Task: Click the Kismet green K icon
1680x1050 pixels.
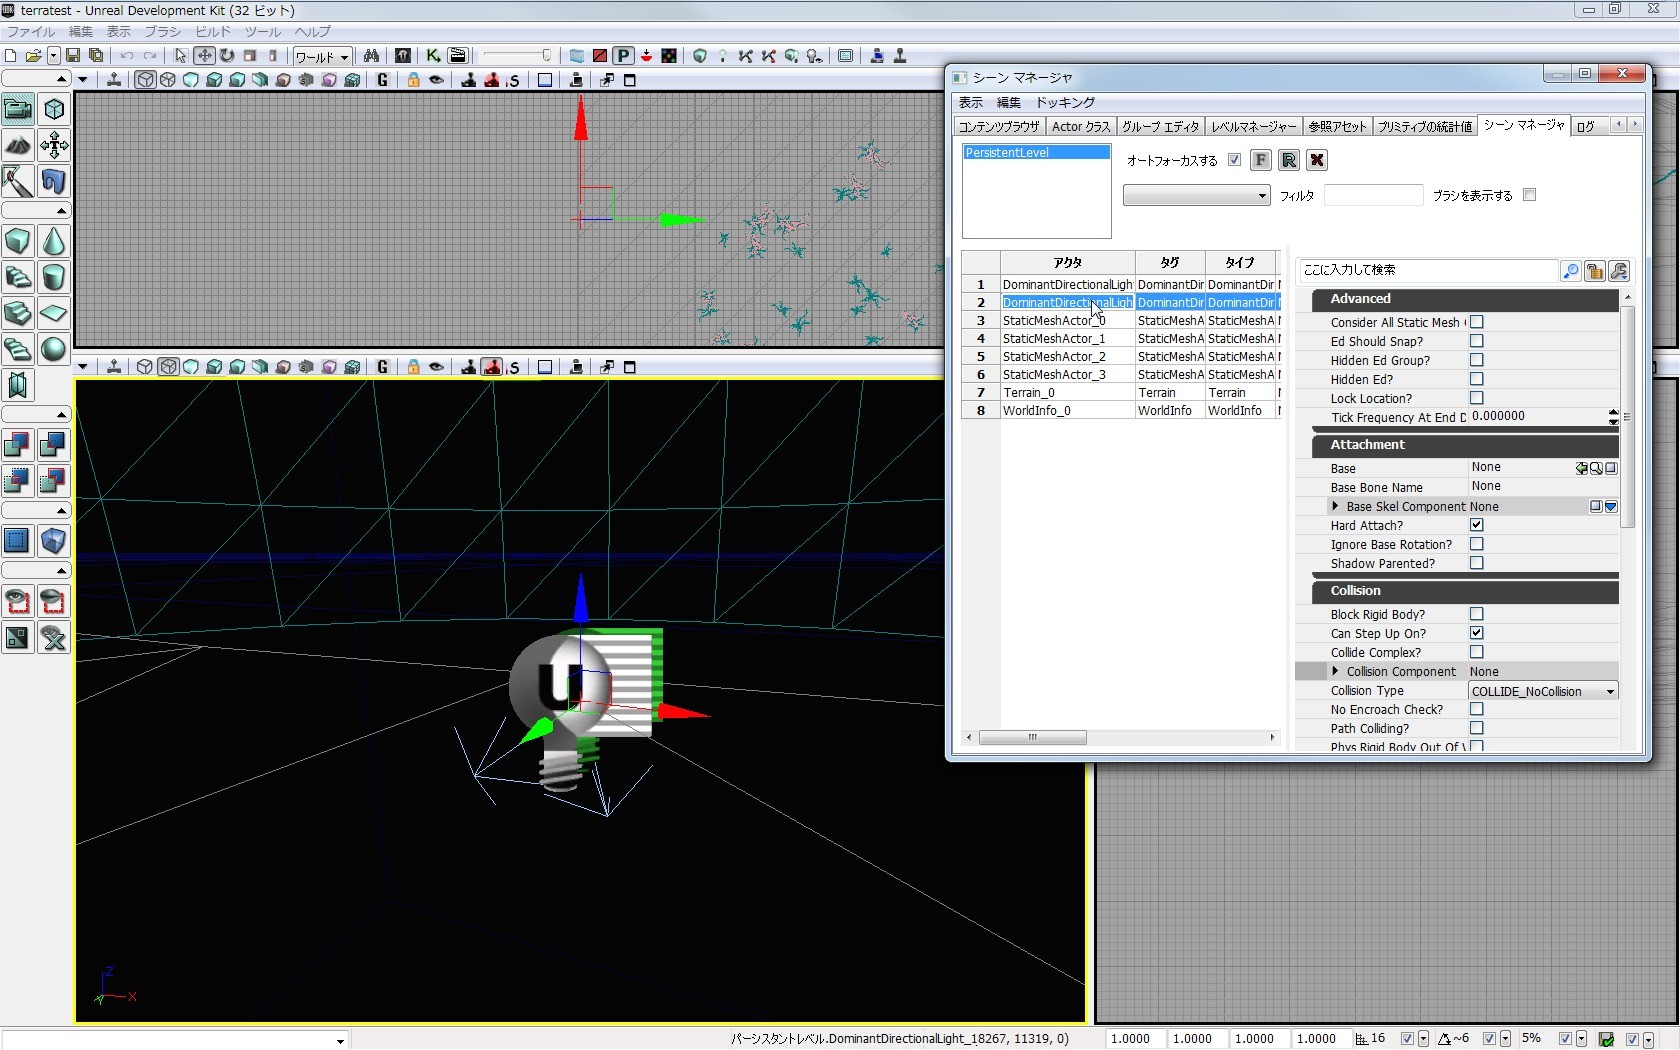Action: click(433, 56)
